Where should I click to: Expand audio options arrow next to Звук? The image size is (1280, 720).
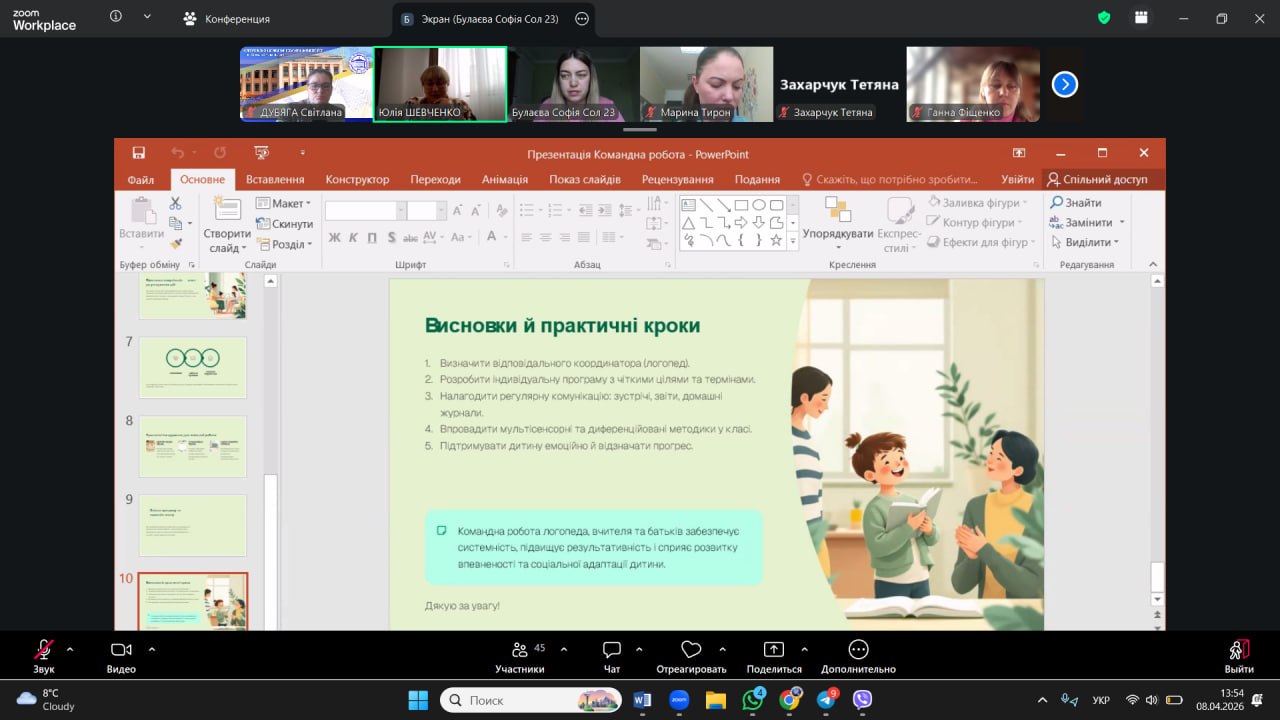click(x=70, y=648)
